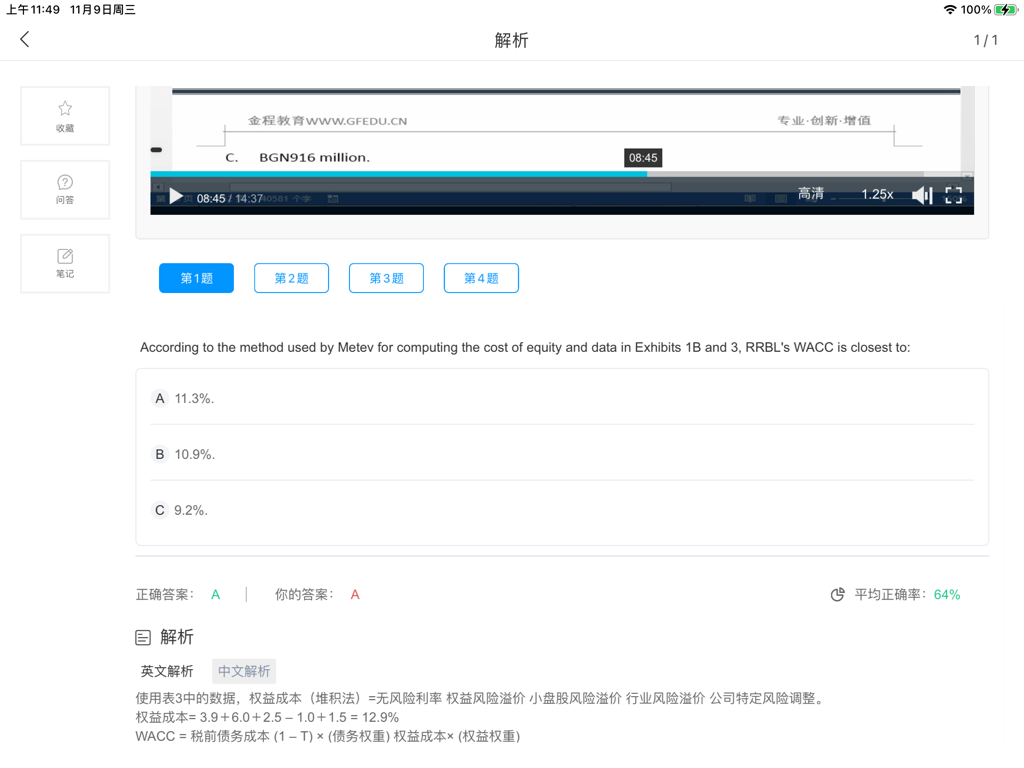The image size is (1024, 768).
Task: Mute the video volume speaker icon
Action: [921, 196]
